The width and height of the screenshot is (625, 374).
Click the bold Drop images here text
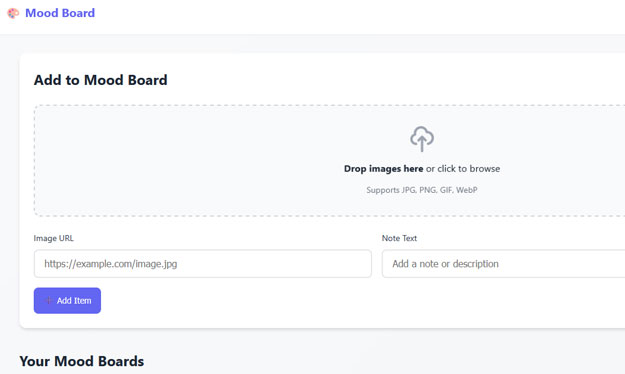click(383, 169)
